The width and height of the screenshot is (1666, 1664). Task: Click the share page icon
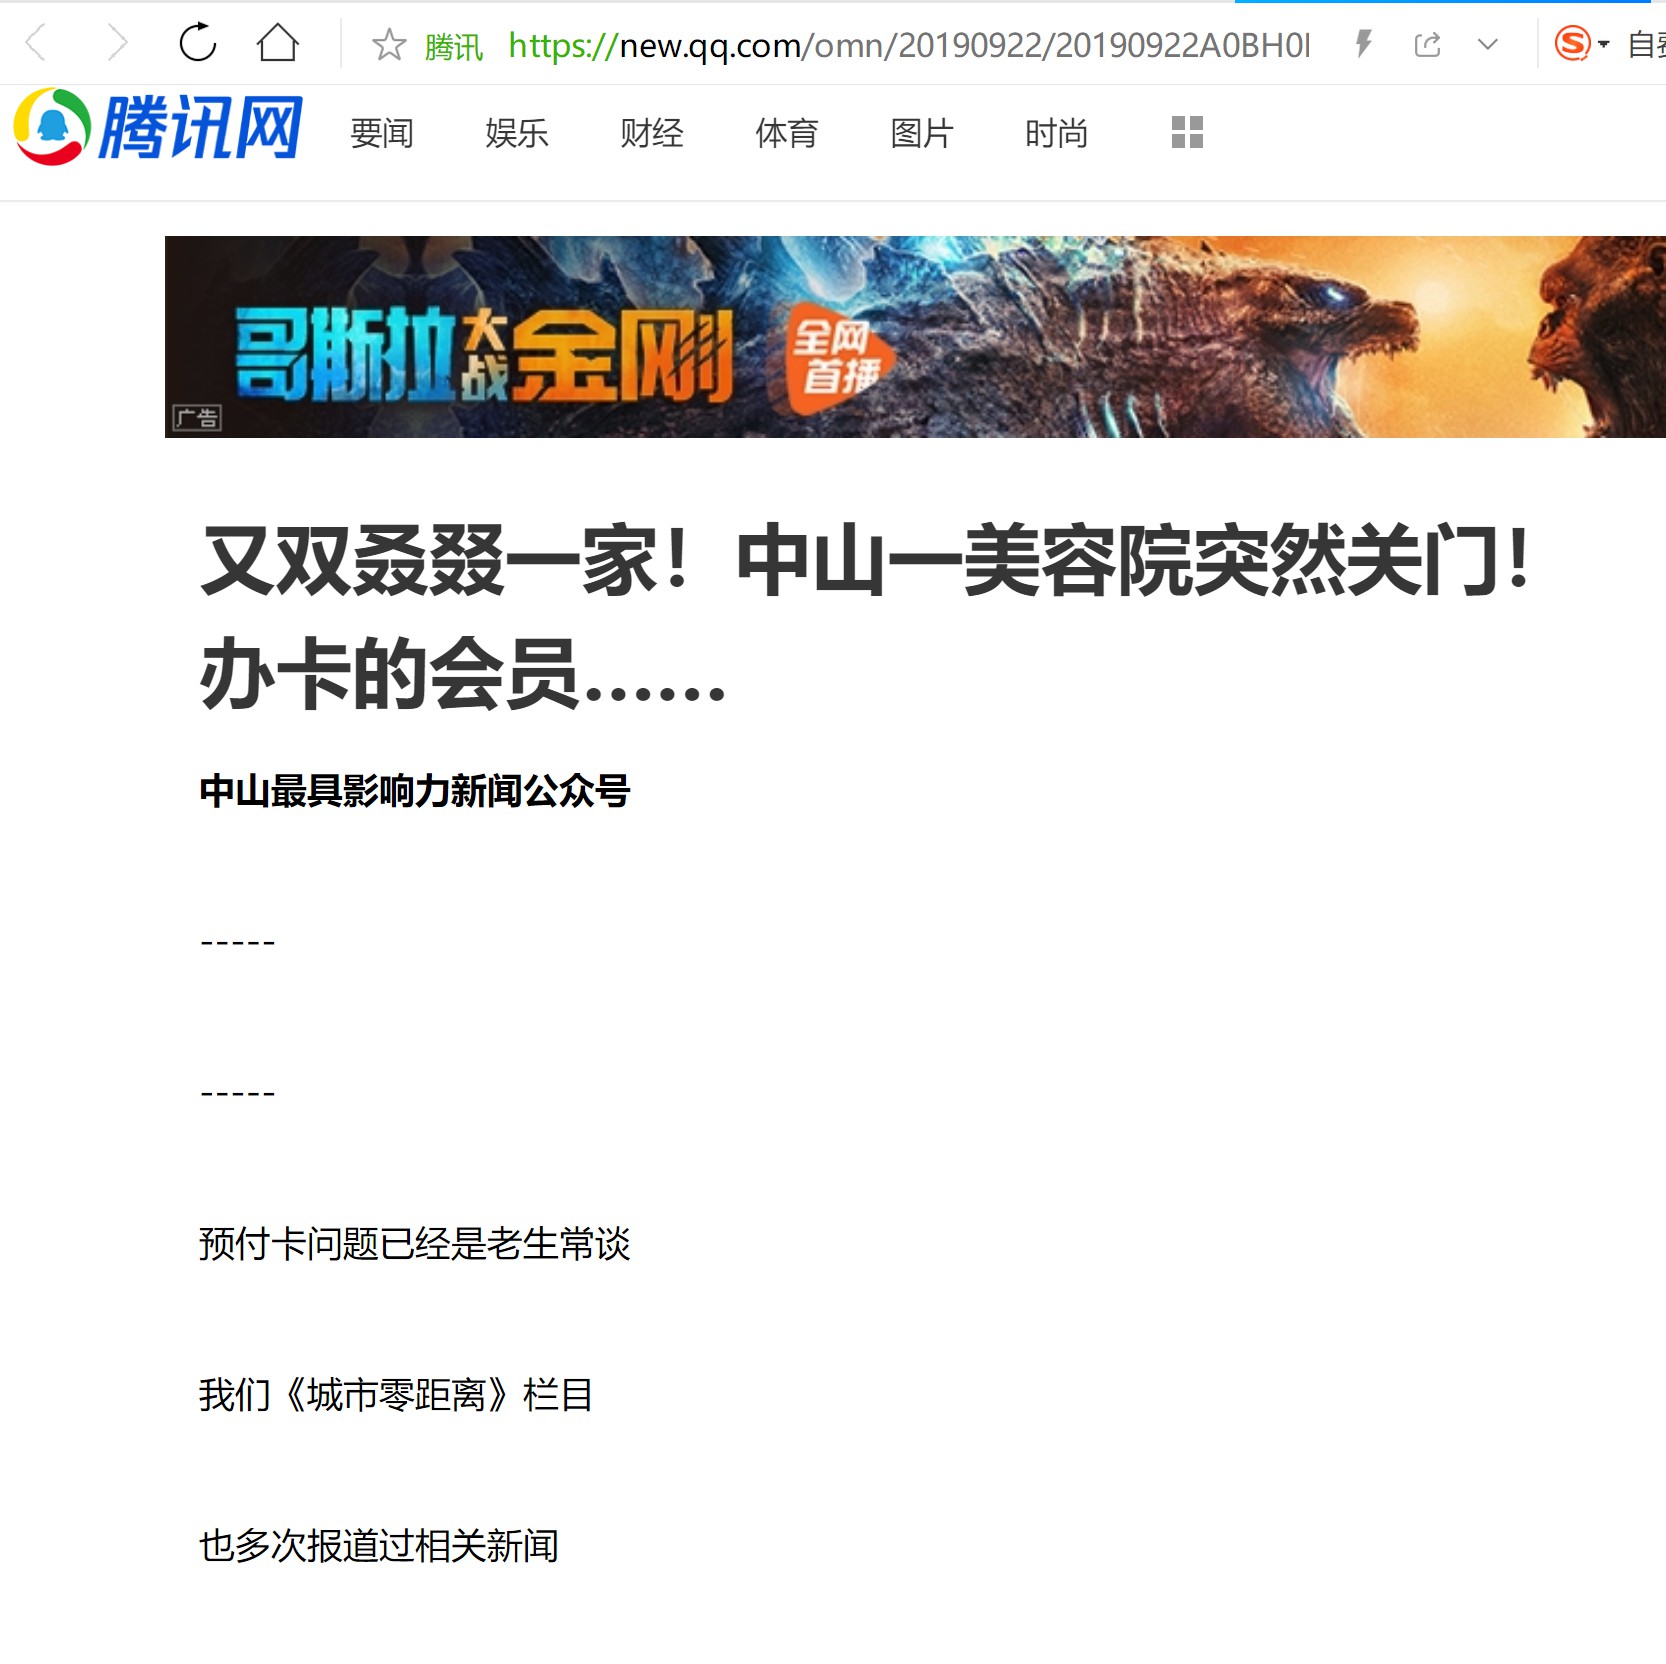tap(1428, 44)
